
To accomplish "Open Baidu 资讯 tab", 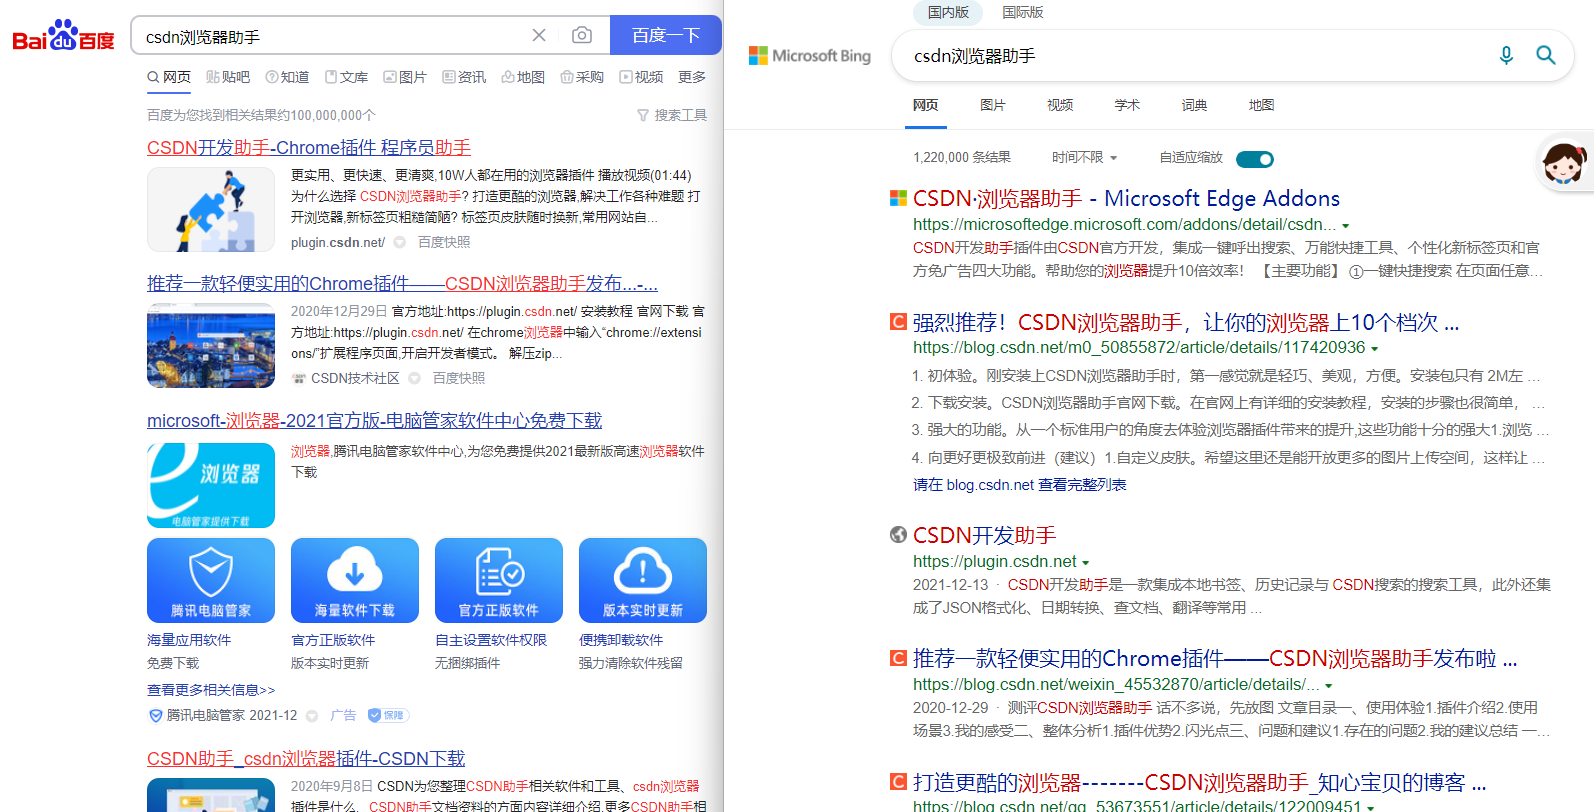I will (x=464, y=77).
